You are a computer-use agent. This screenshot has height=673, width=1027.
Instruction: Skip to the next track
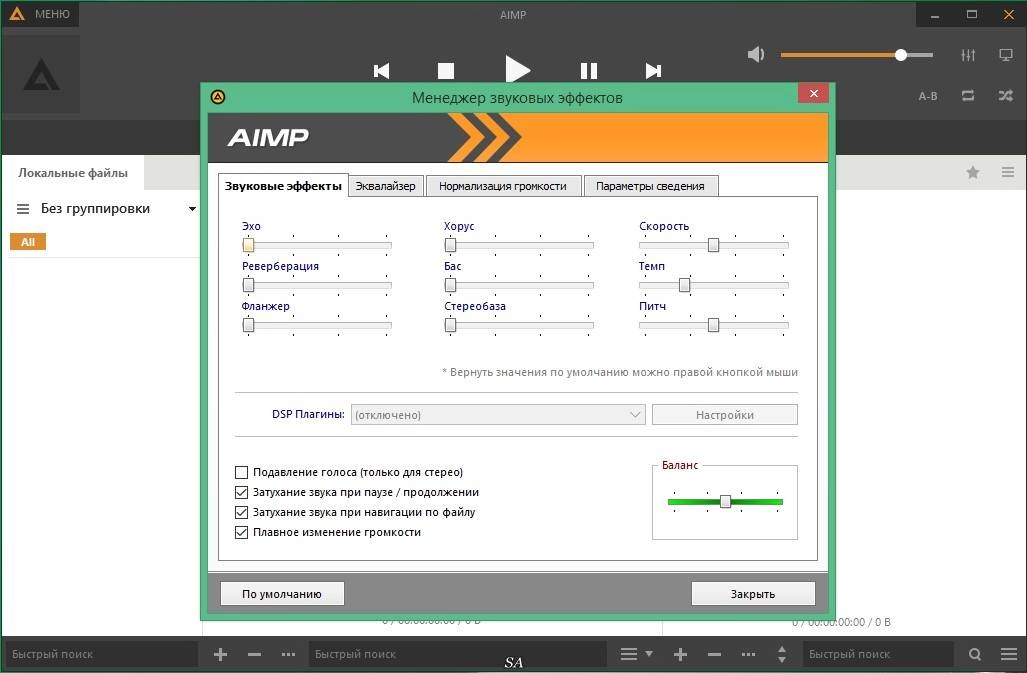[653, 71]
